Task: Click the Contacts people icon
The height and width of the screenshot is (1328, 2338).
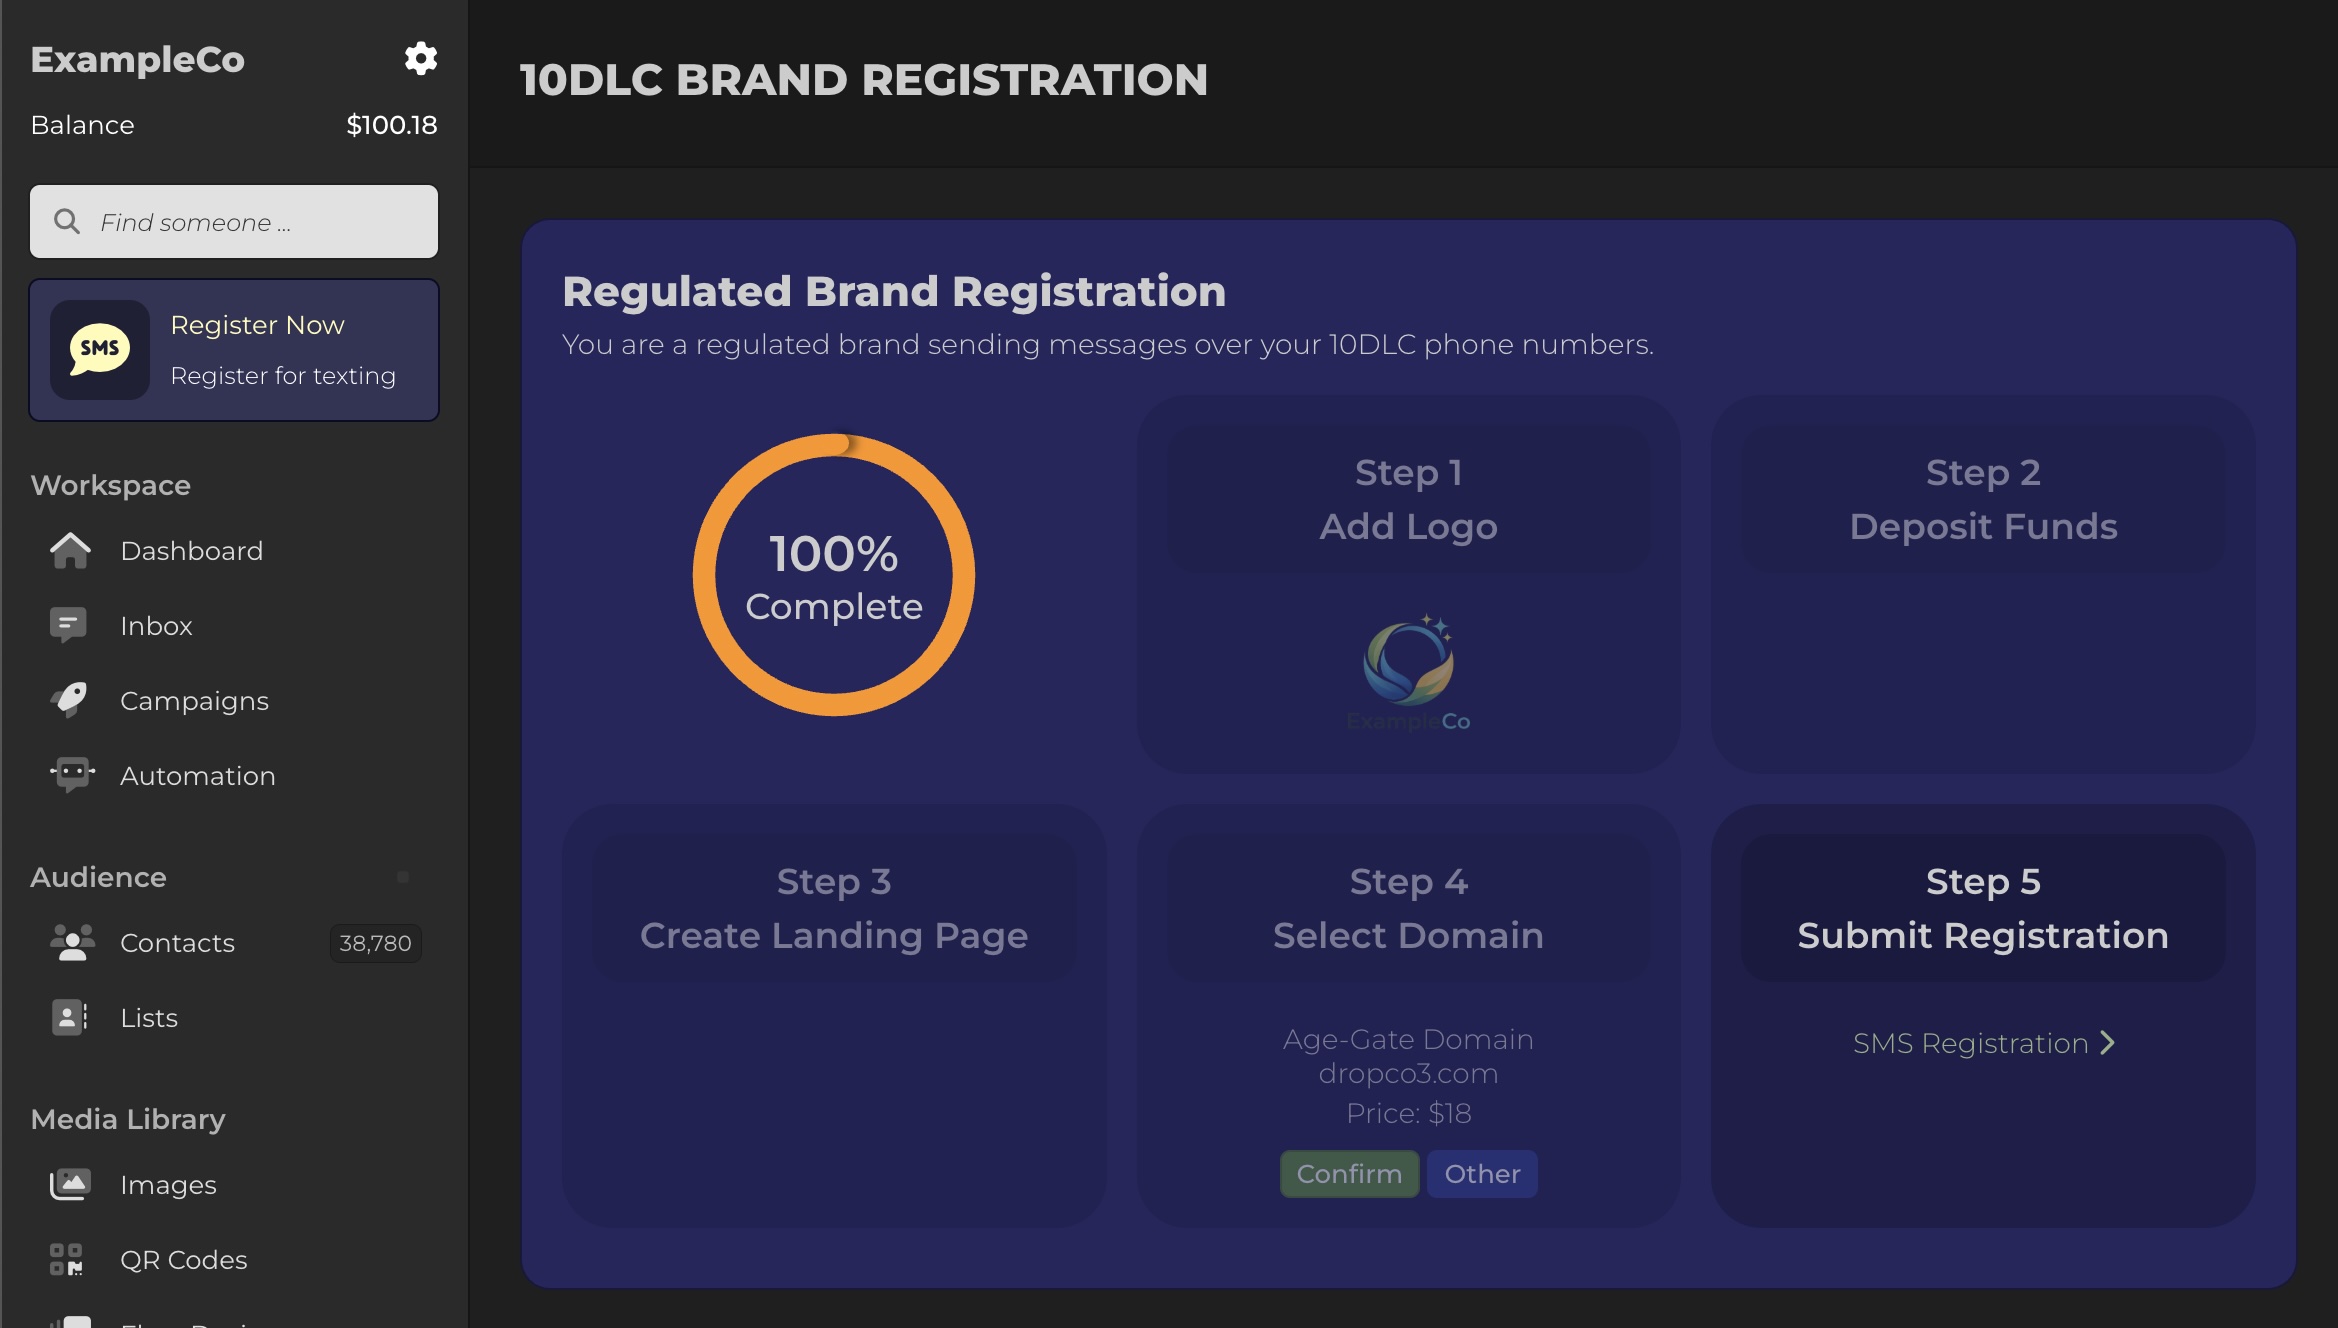Action: click(72, 943)
